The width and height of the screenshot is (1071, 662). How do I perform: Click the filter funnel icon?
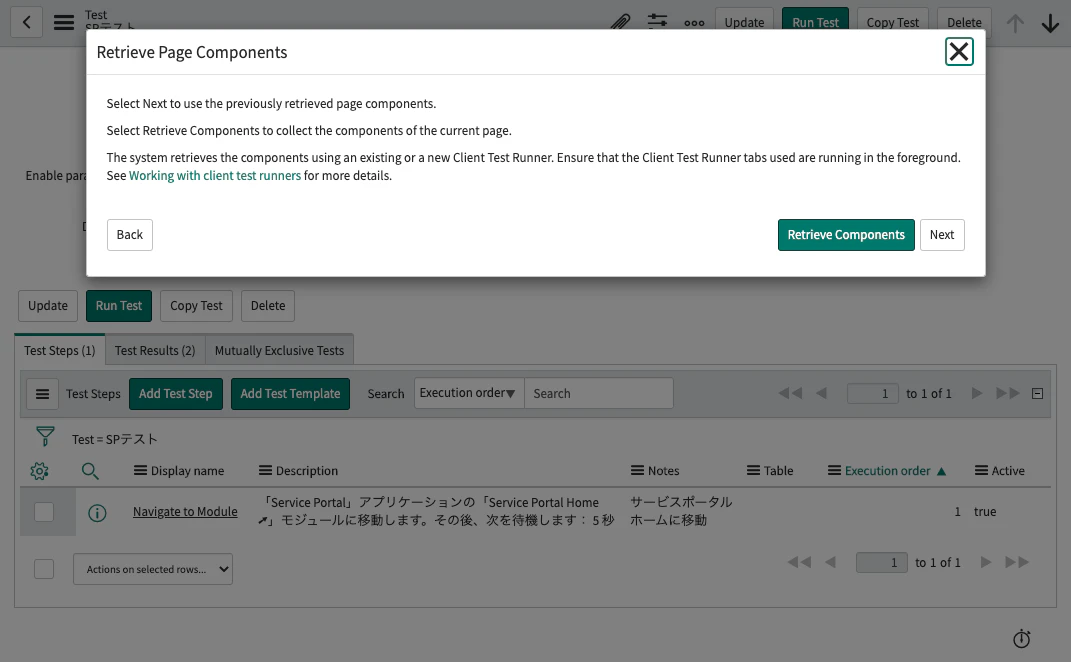pos(45,436)
